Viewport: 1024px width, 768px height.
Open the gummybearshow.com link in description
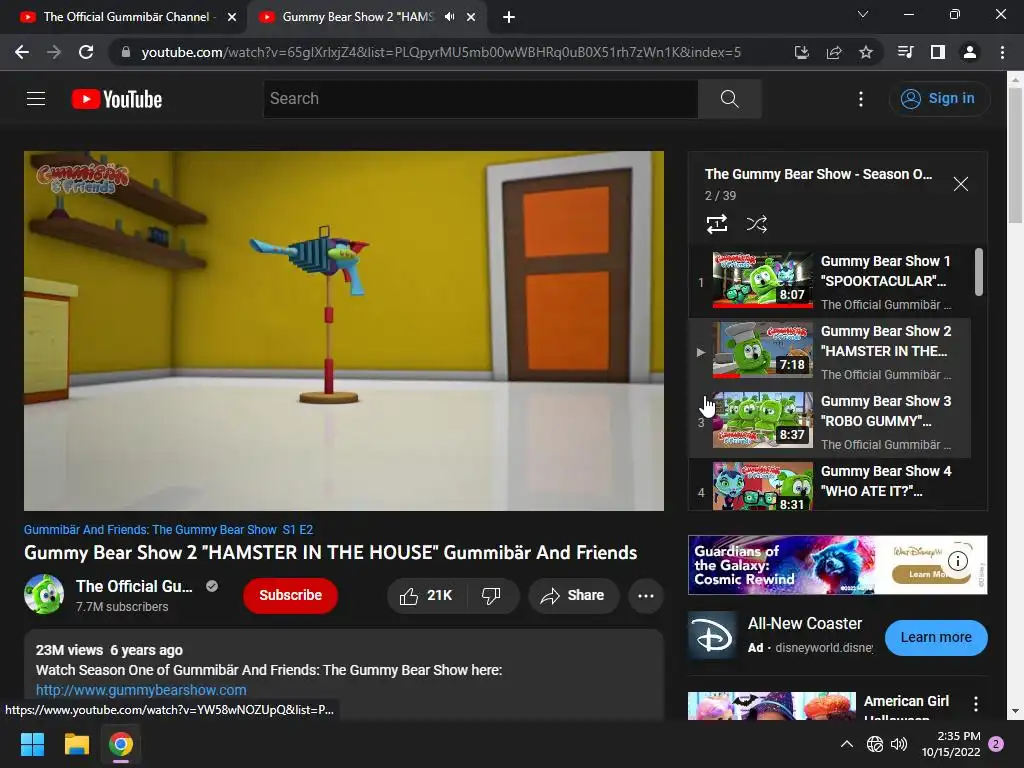coord(141,690)
